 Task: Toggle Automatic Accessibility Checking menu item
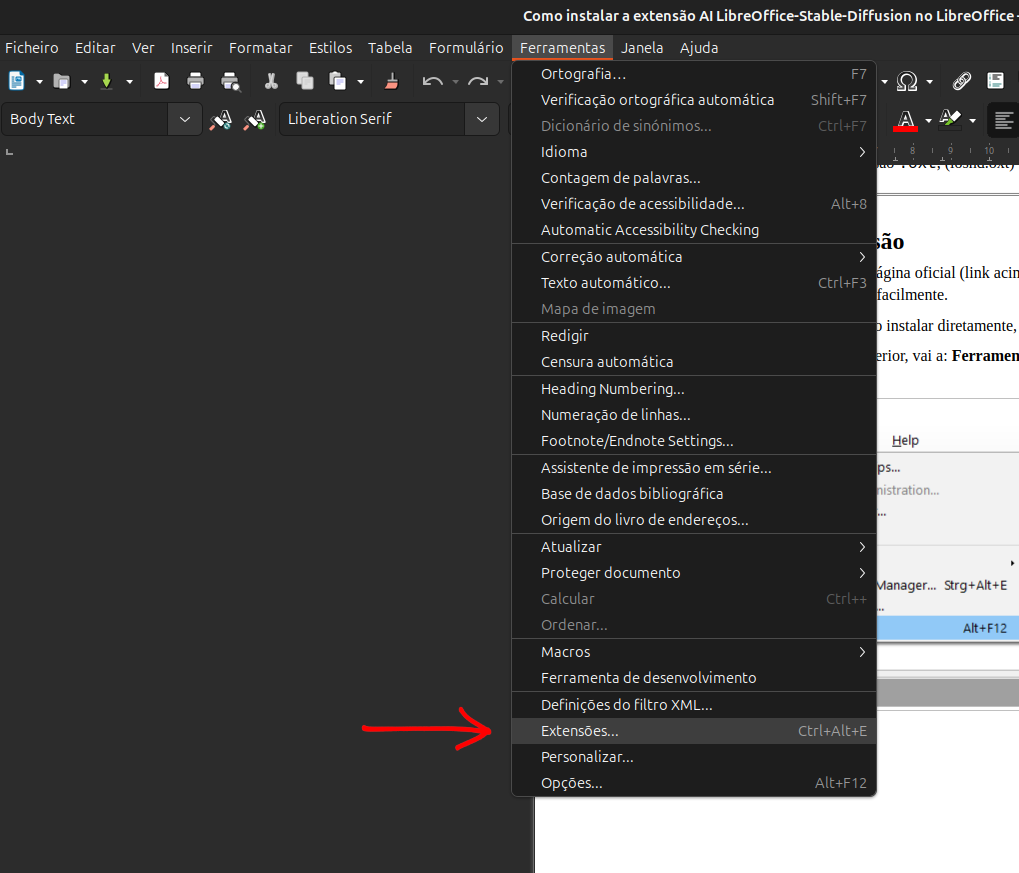[649, 230]
